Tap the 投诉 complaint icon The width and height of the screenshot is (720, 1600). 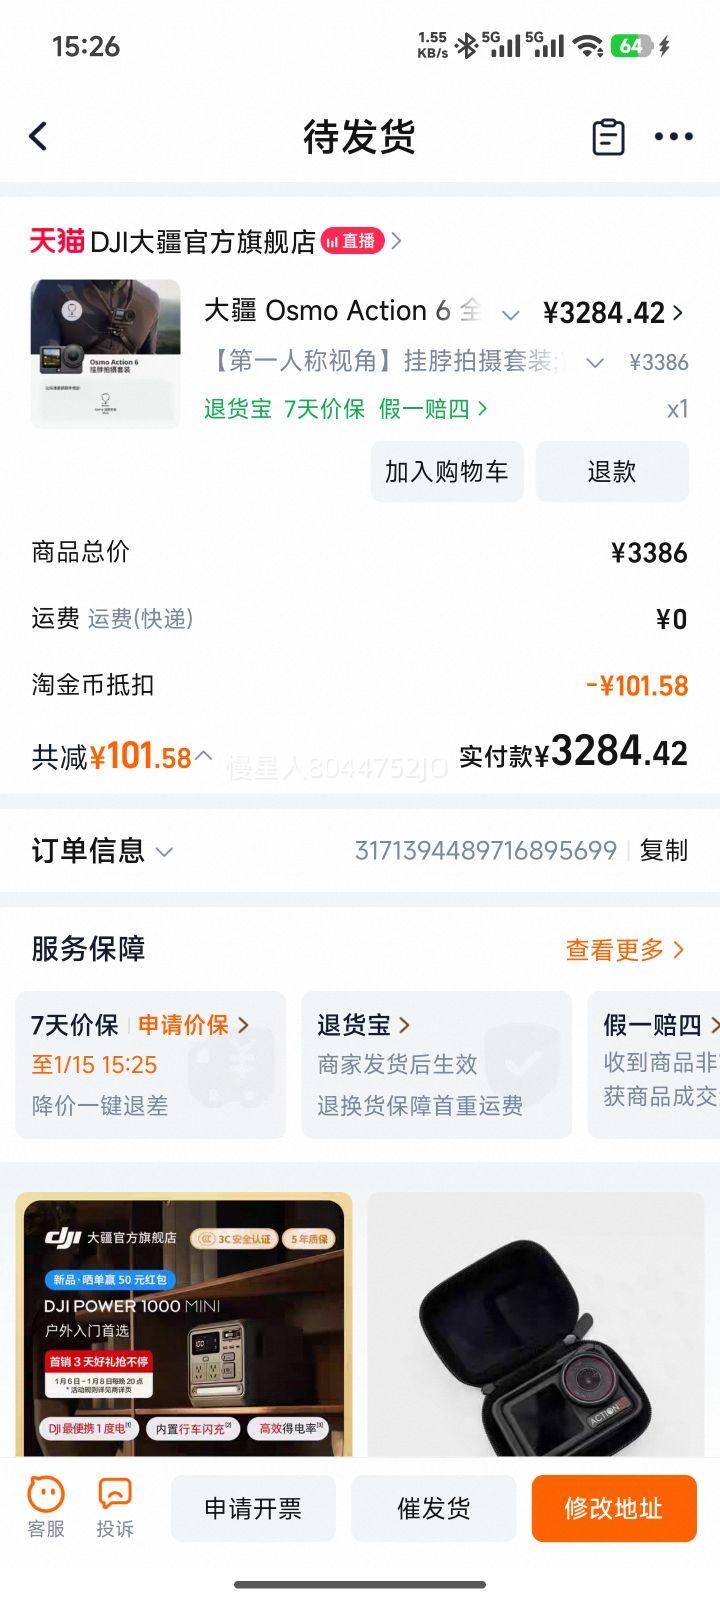[115, 1507]
